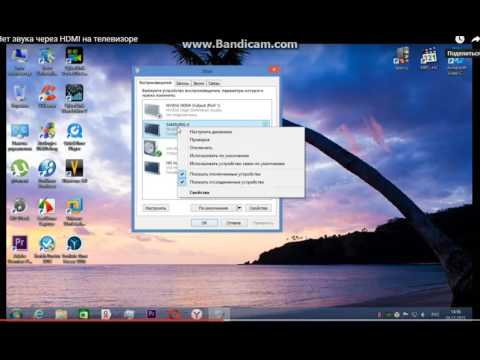Select Настроить динамики in context menu
The image size is (480, 360).
point(210,132)
